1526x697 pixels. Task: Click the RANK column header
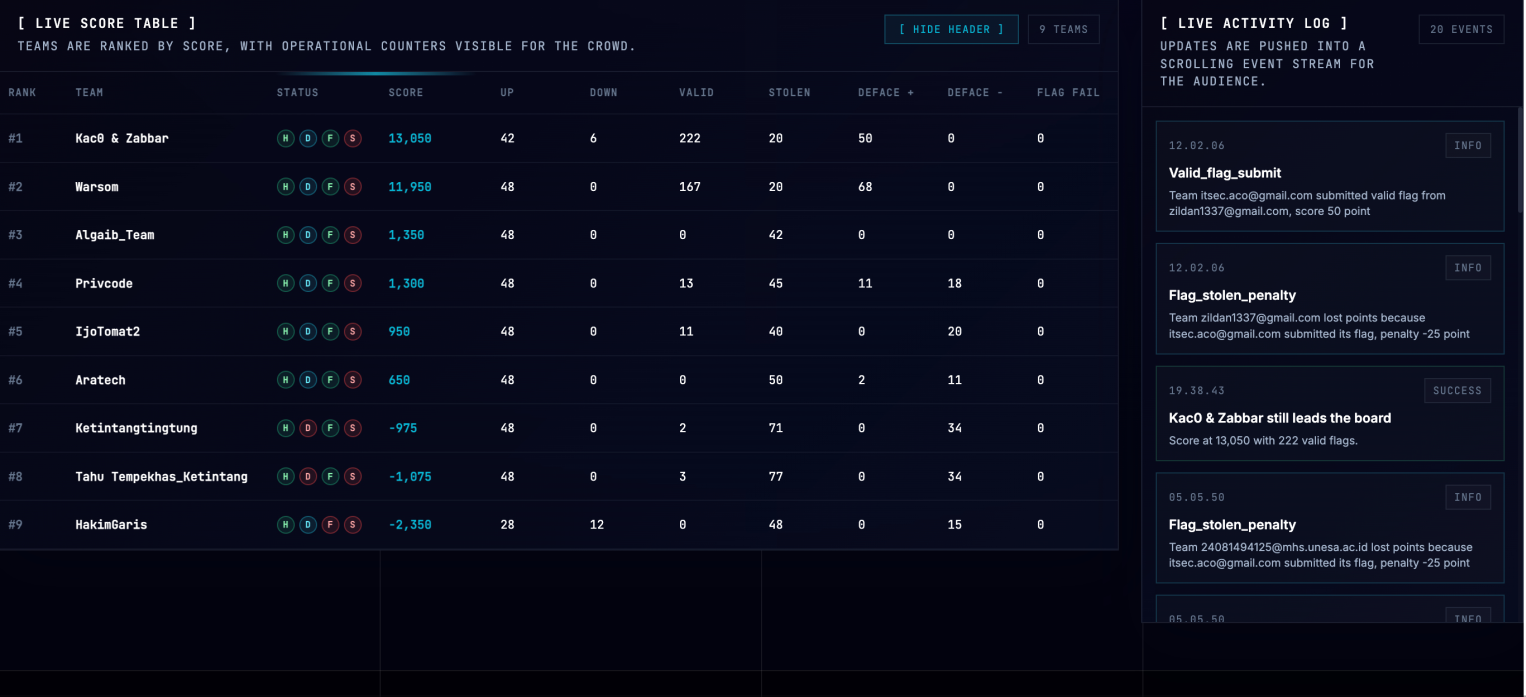coord(22,93)
